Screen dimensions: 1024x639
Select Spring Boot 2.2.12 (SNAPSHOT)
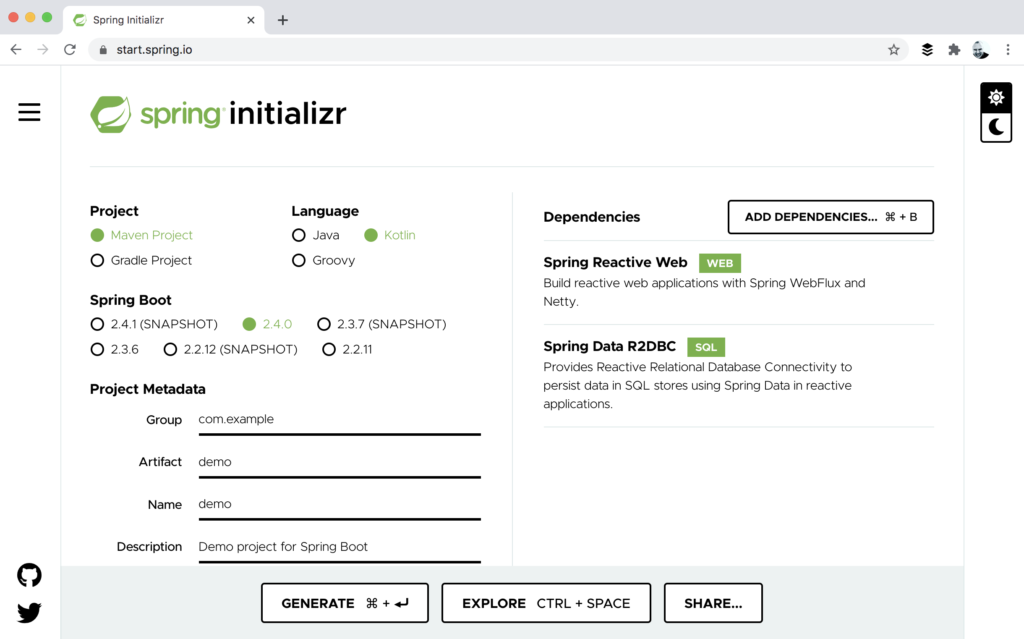pyautogui.click(x=231, y=350)
